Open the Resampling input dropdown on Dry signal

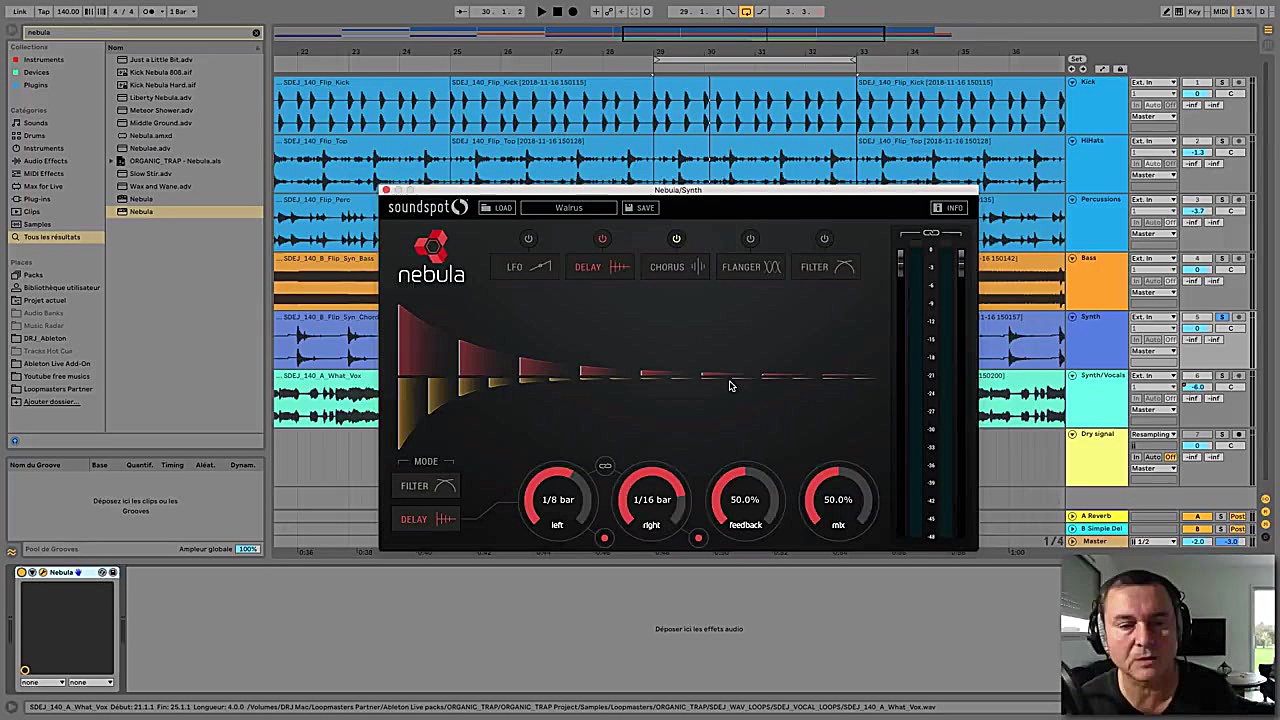(x=1153, y=434)
